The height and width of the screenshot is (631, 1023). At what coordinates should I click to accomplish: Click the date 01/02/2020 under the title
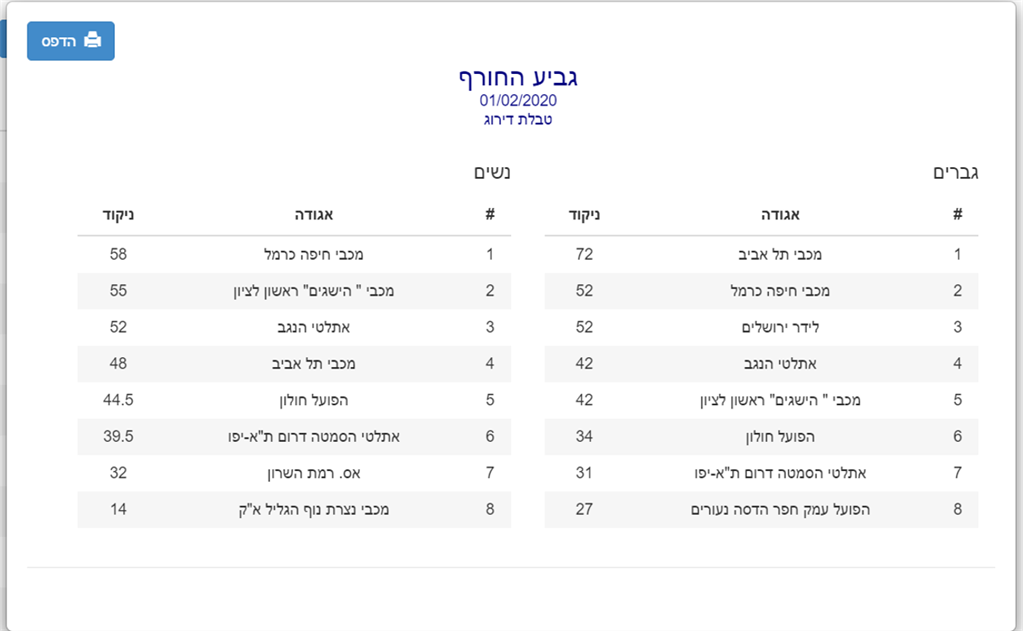pyautogui.click(x=518, y=100)
